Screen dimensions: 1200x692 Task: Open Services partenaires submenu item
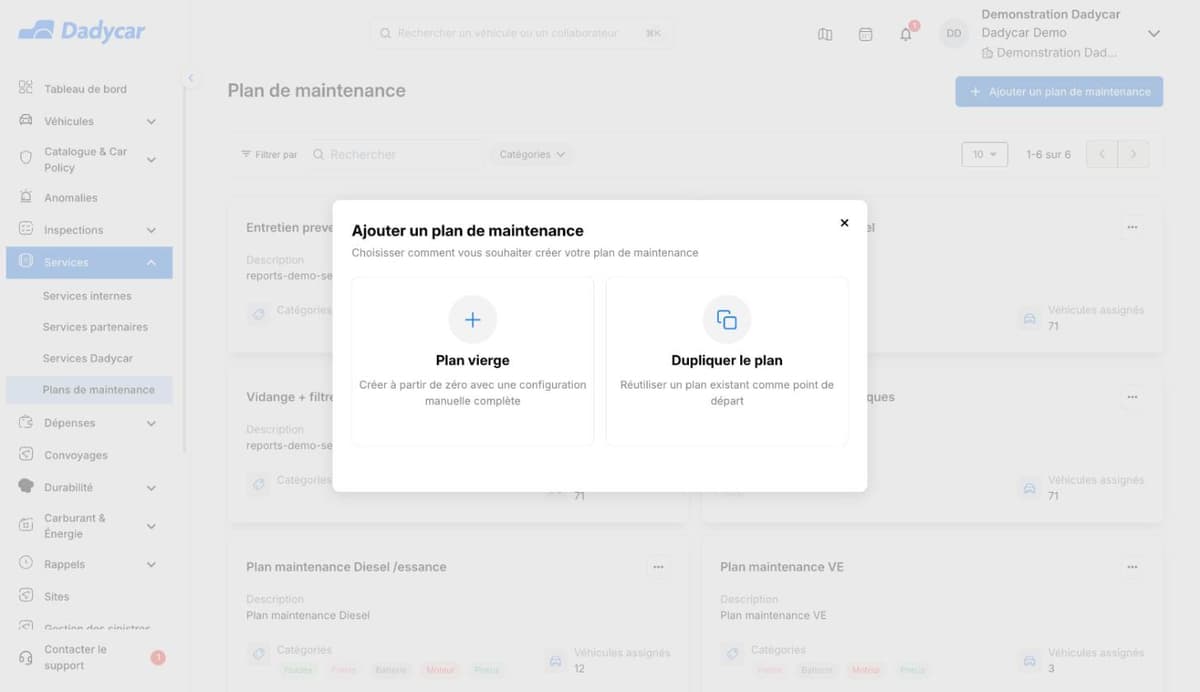95,327
